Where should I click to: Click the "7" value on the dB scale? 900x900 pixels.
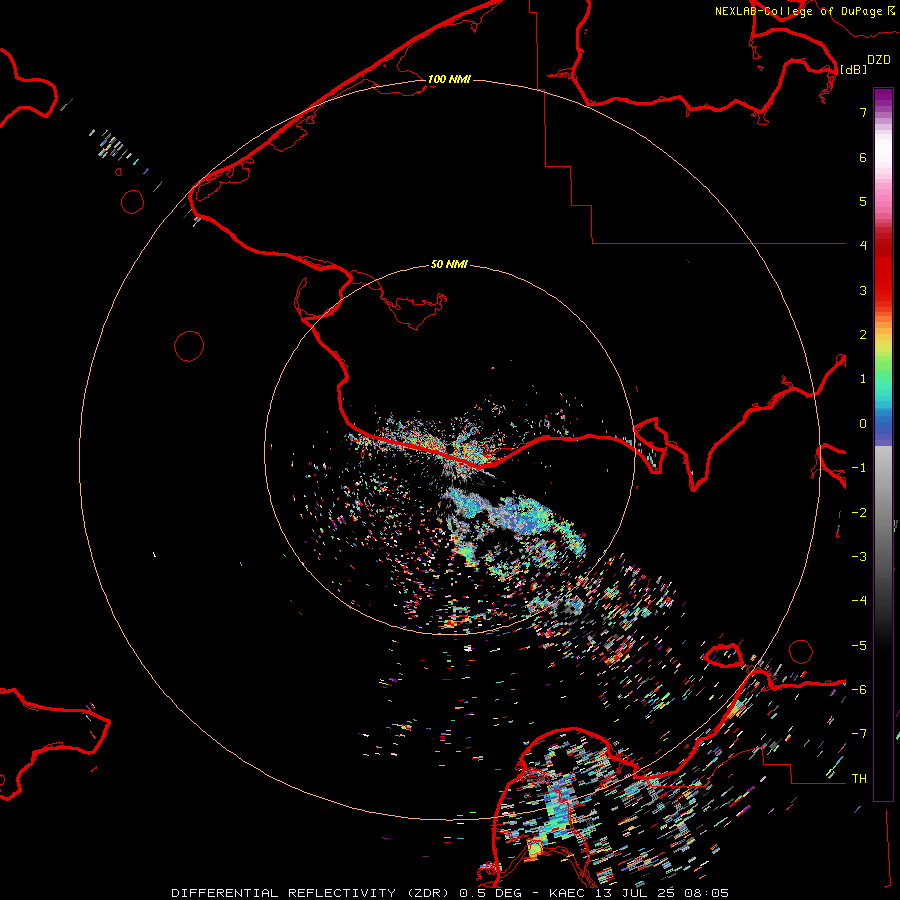tap(863, 112)
